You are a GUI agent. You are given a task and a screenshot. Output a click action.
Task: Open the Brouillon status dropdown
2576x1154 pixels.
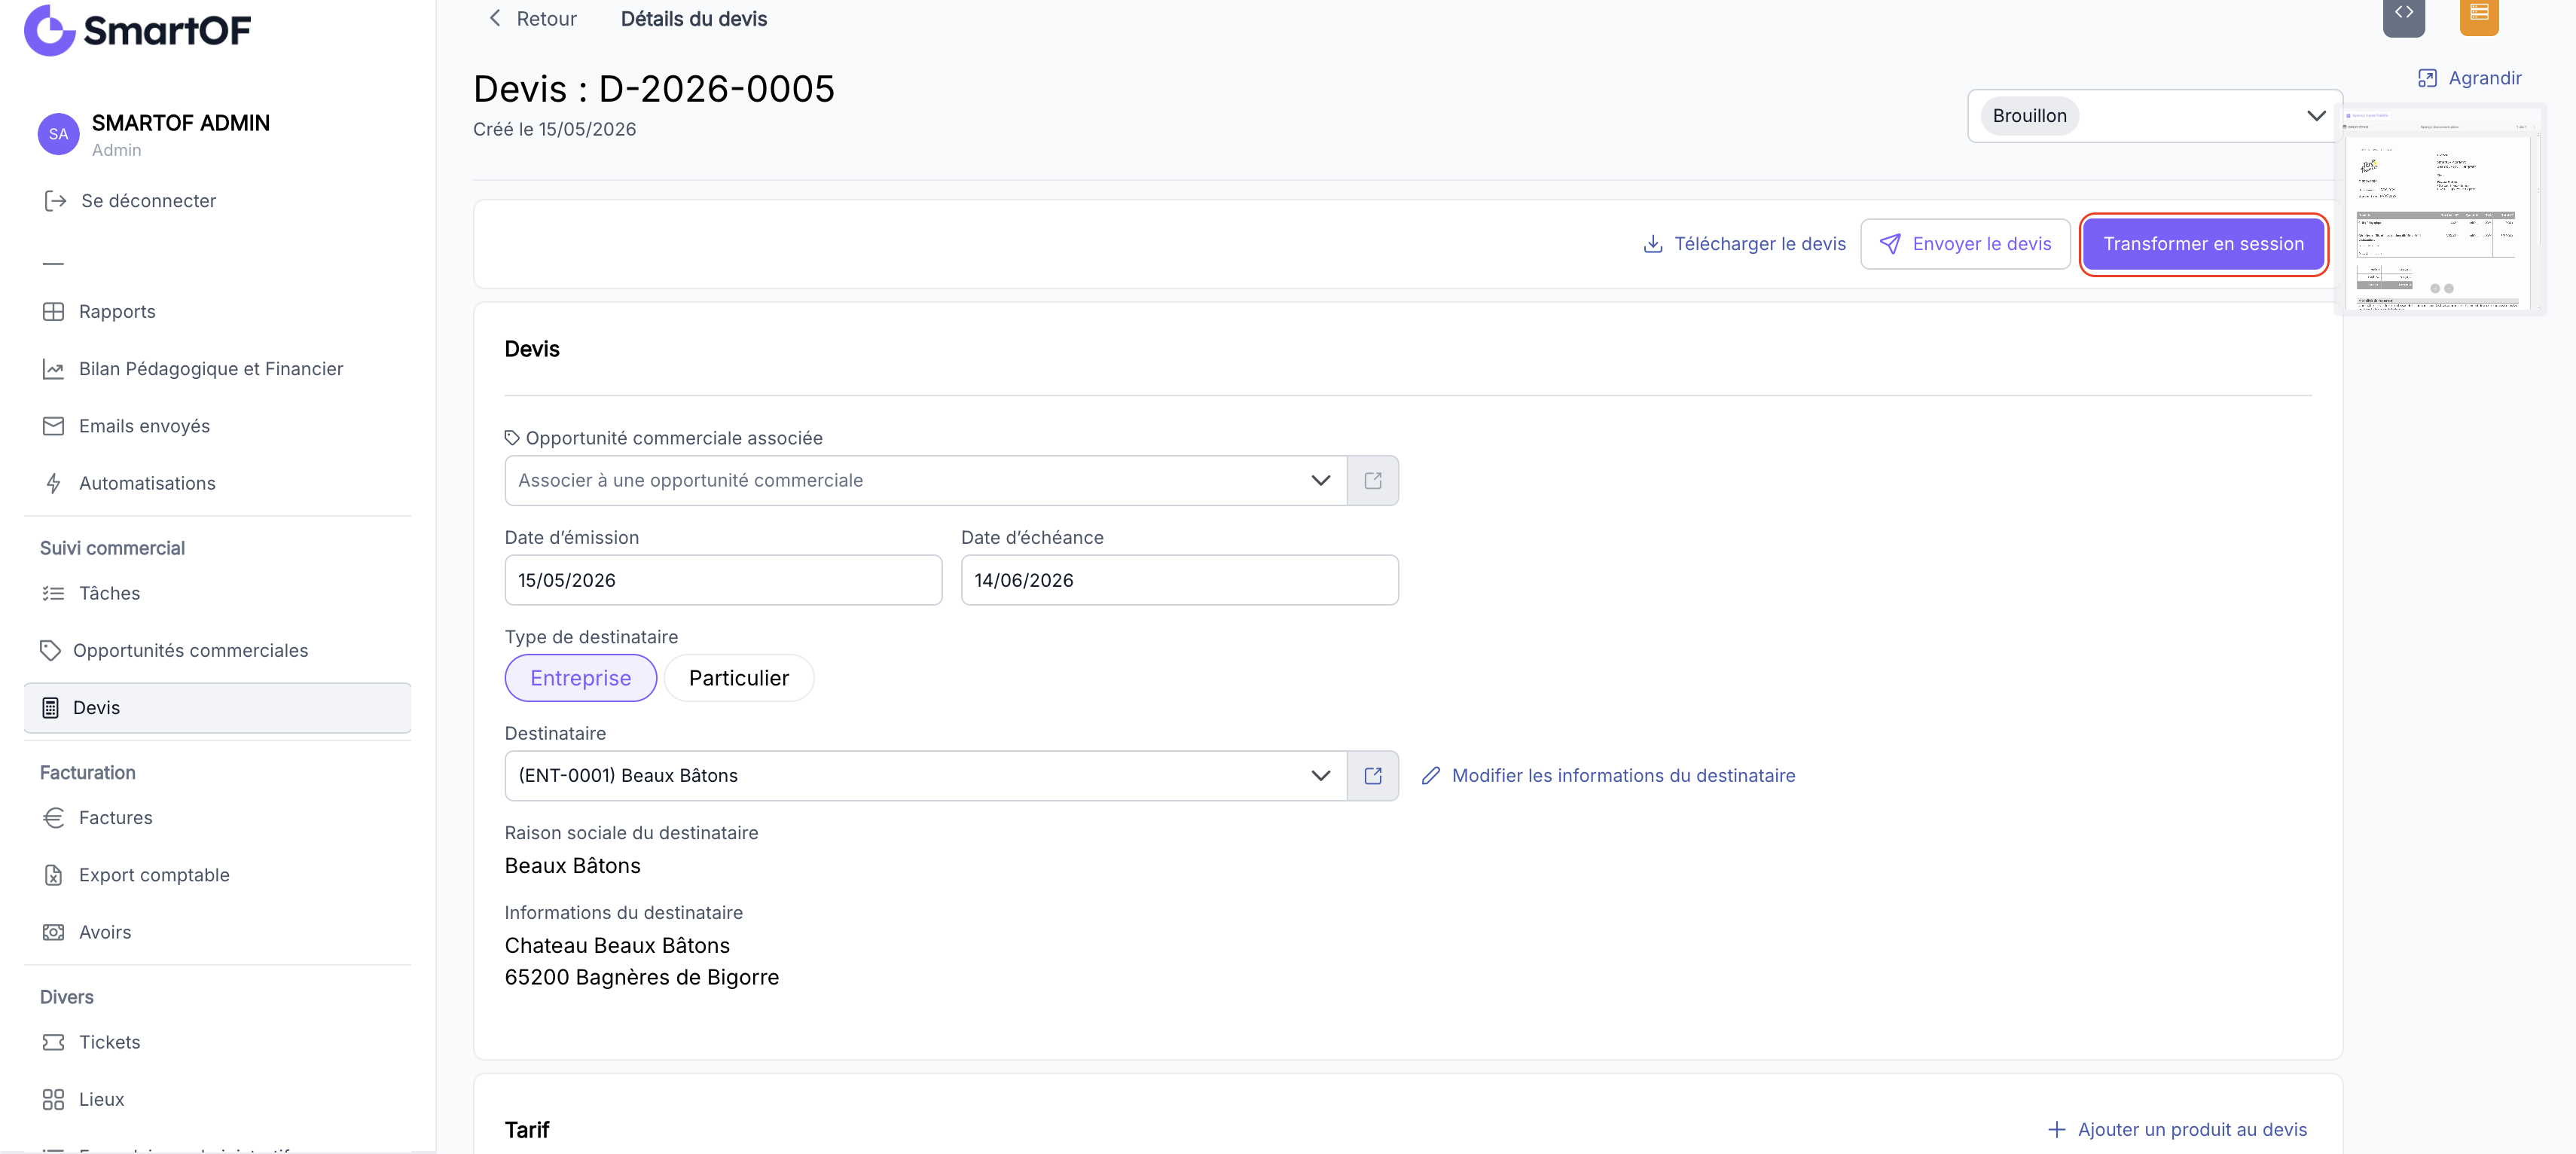click(x=2154, y=116)
